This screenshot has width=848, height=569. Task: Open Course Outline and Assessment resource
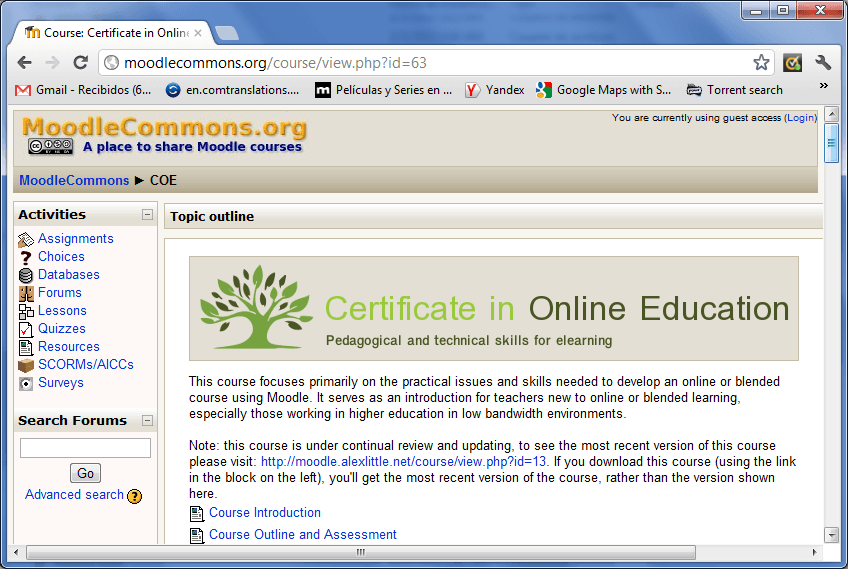pos(303,534)
